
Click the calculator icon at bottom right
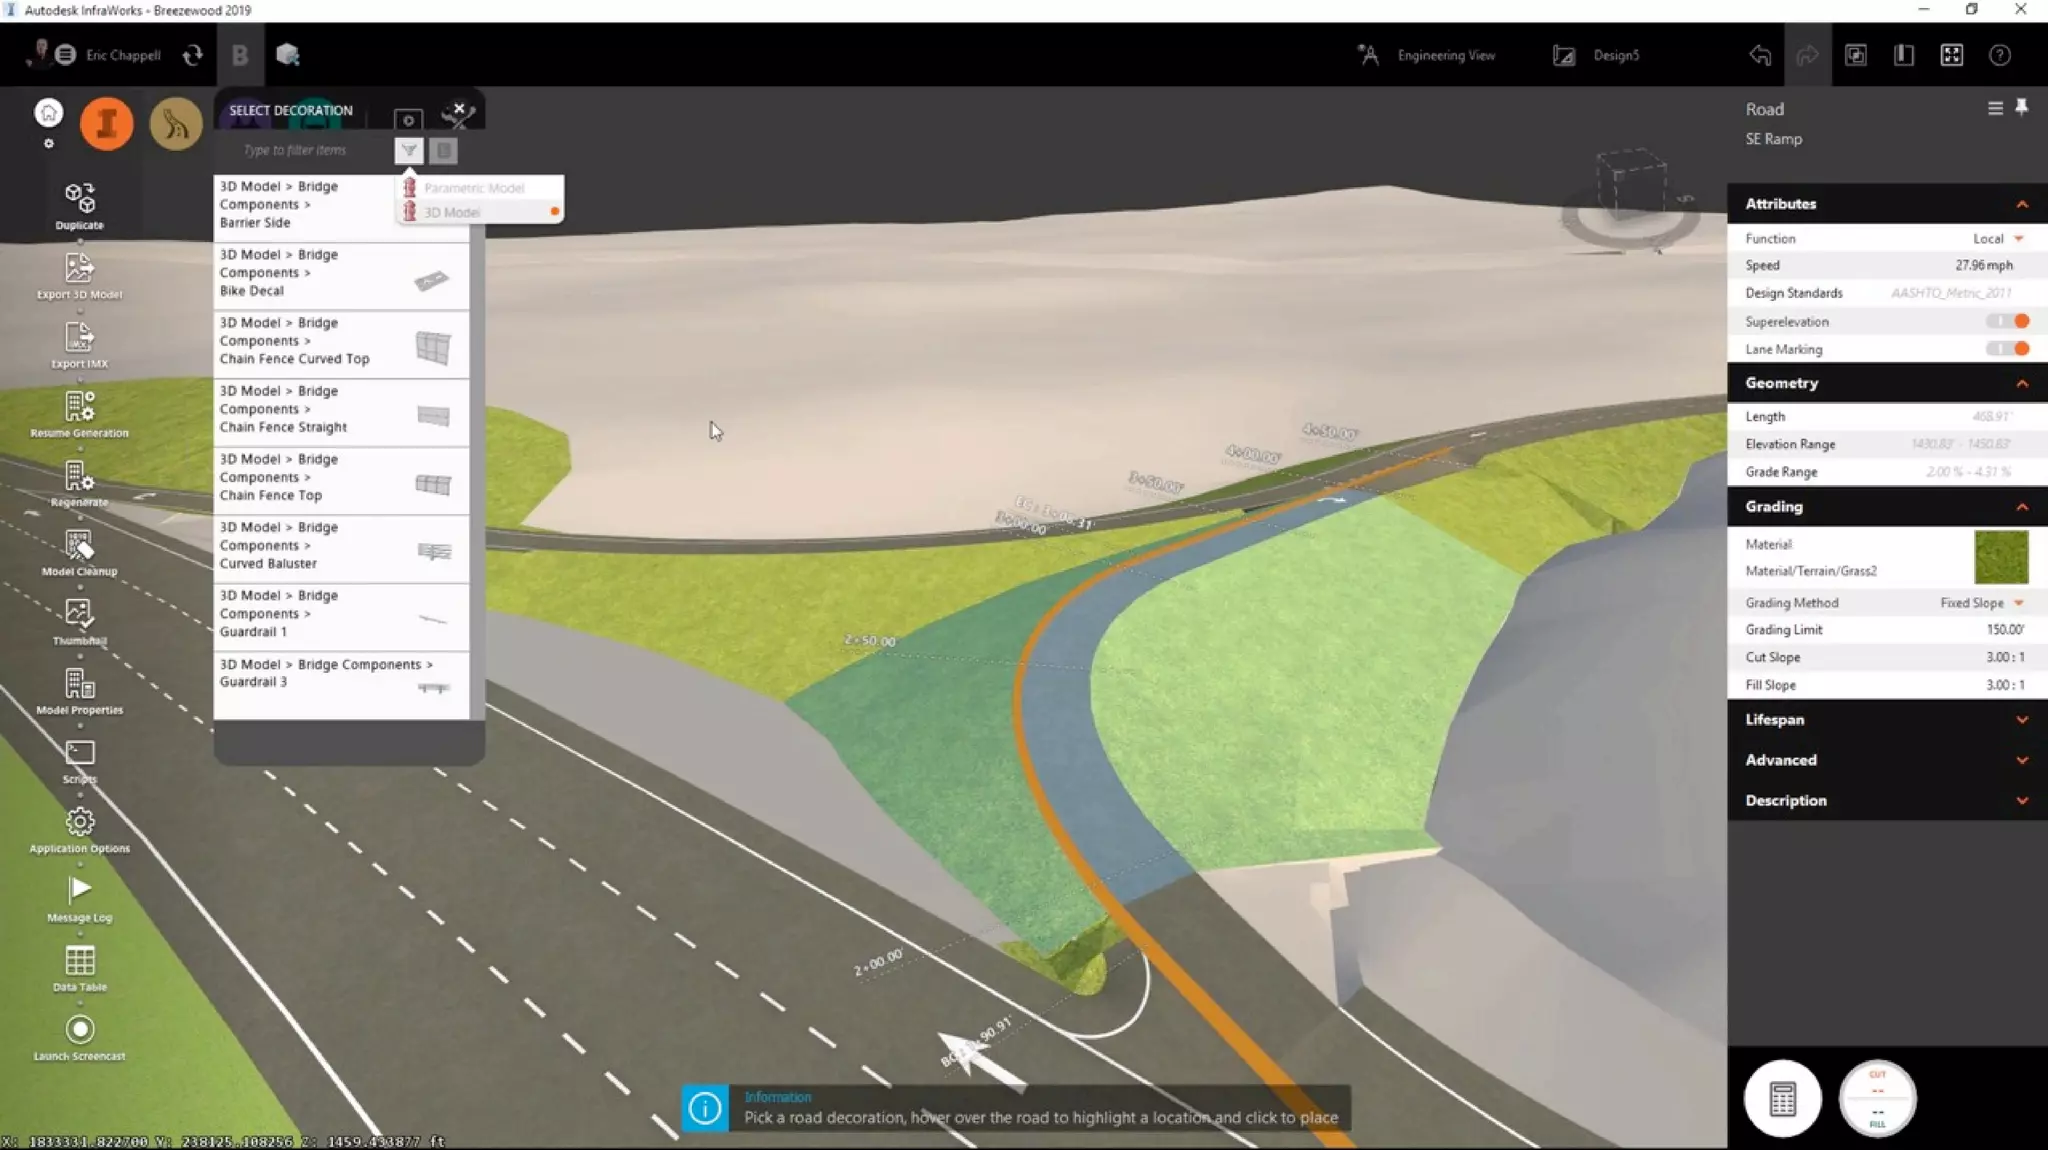tap(1782, 1099)
